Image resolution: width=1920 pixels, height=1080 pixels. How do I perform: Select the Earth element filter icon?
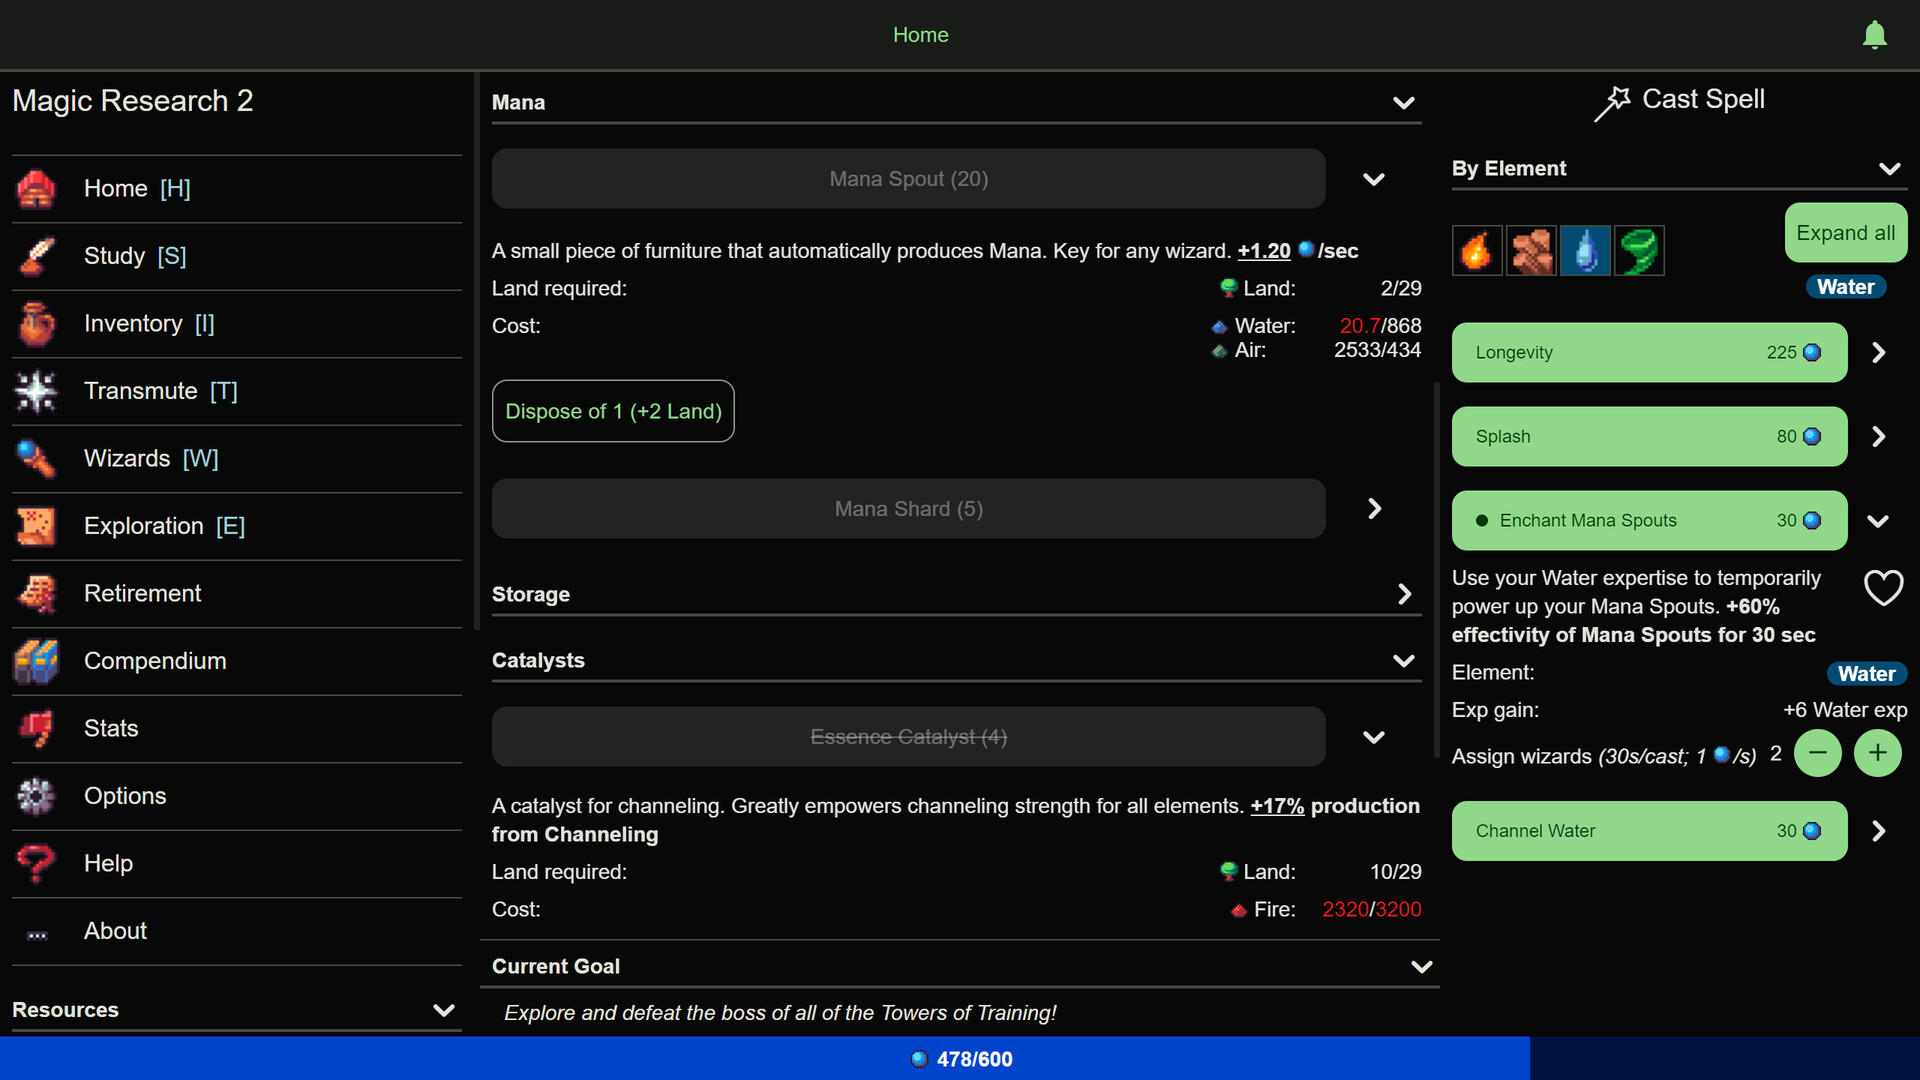pos(1531,250)
